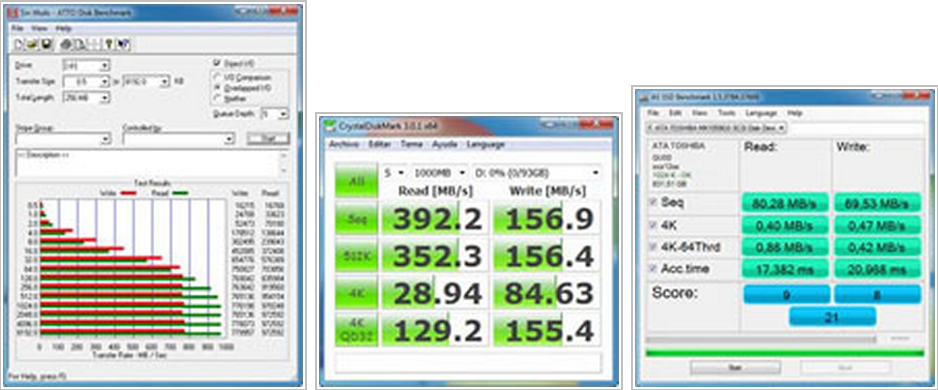938x390 pixels.
Task: Open the View menu in ATTO
Action: (x=39, y=28)
